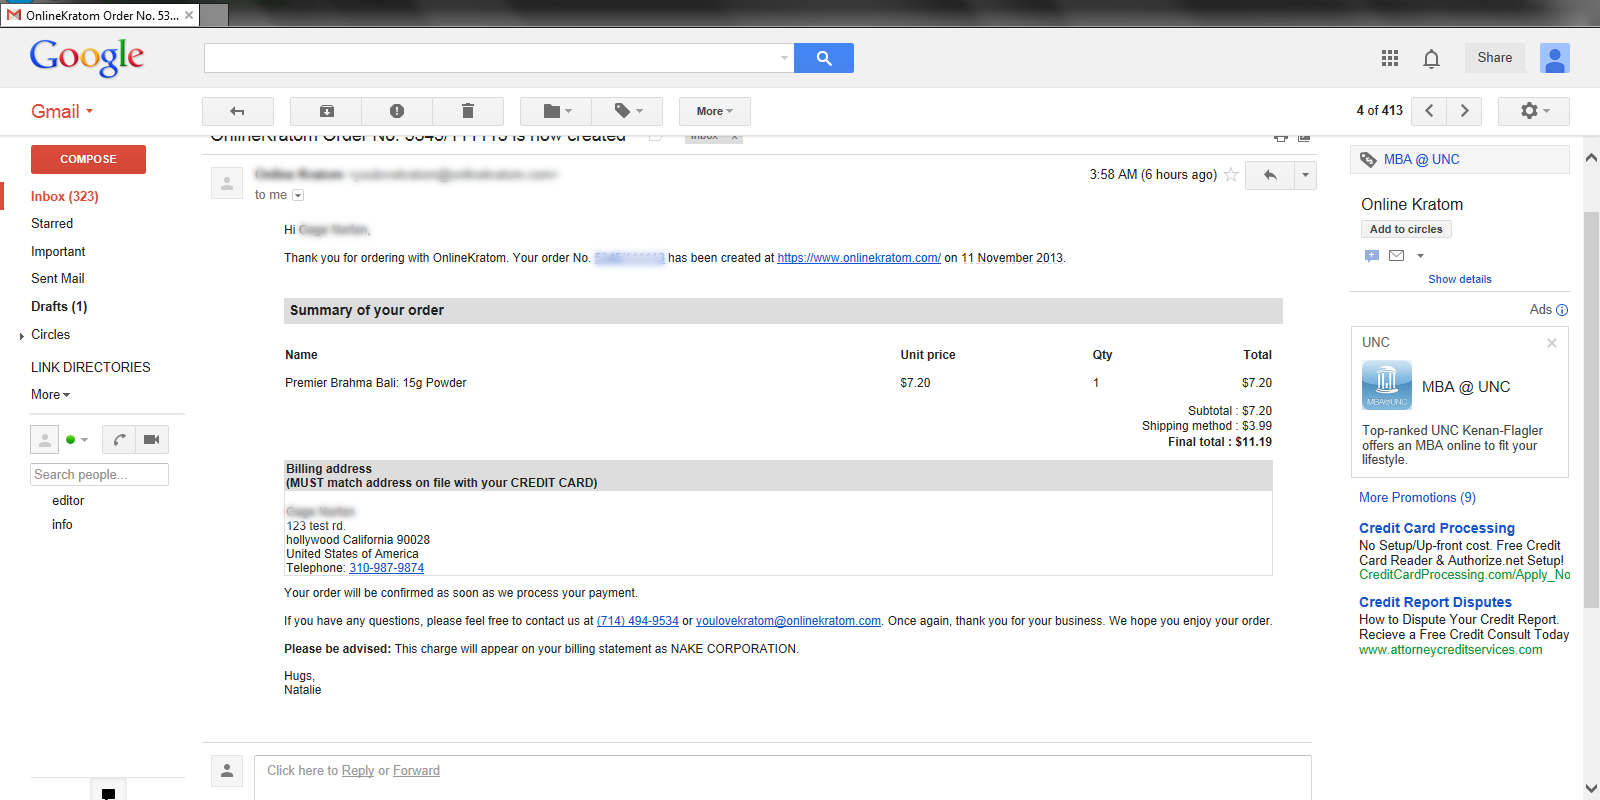1600x800 pixels.
Task: Click Show details in the contact panel
Action: pos(1460,280)
